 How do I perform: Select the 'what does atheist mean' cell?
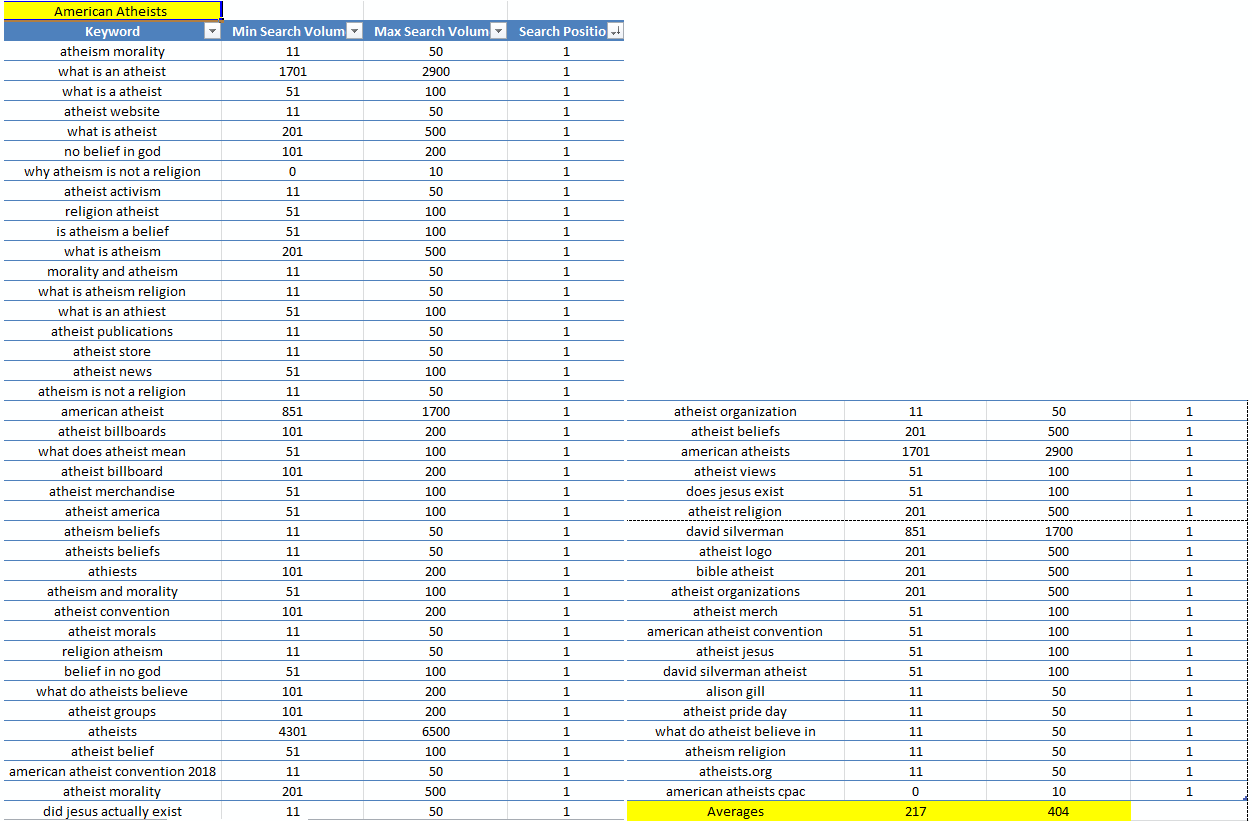click(x=112, y=451)
